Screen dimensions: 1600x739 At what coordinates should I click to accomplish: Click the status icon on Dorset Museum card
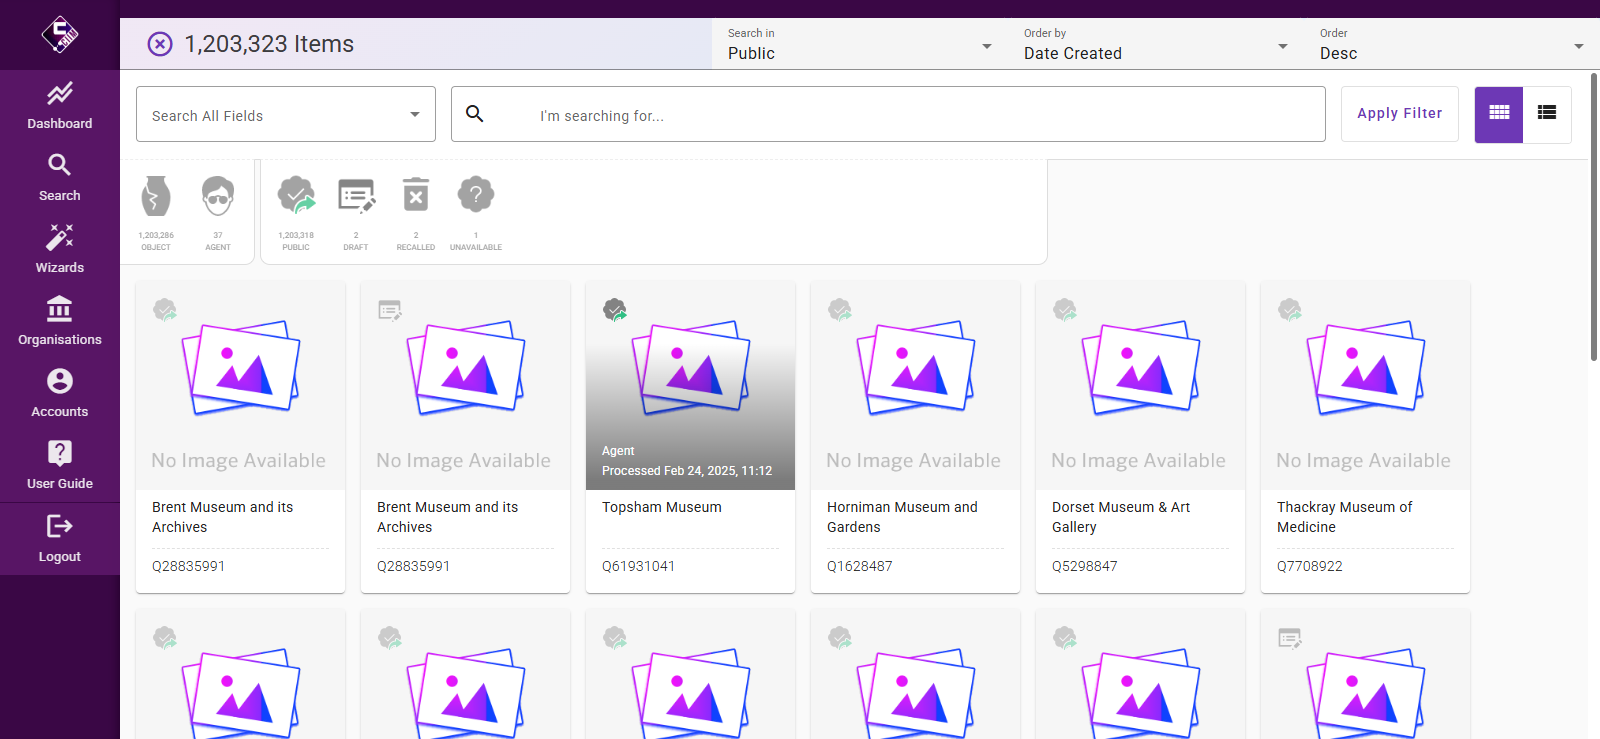[x=1065, y=310]
